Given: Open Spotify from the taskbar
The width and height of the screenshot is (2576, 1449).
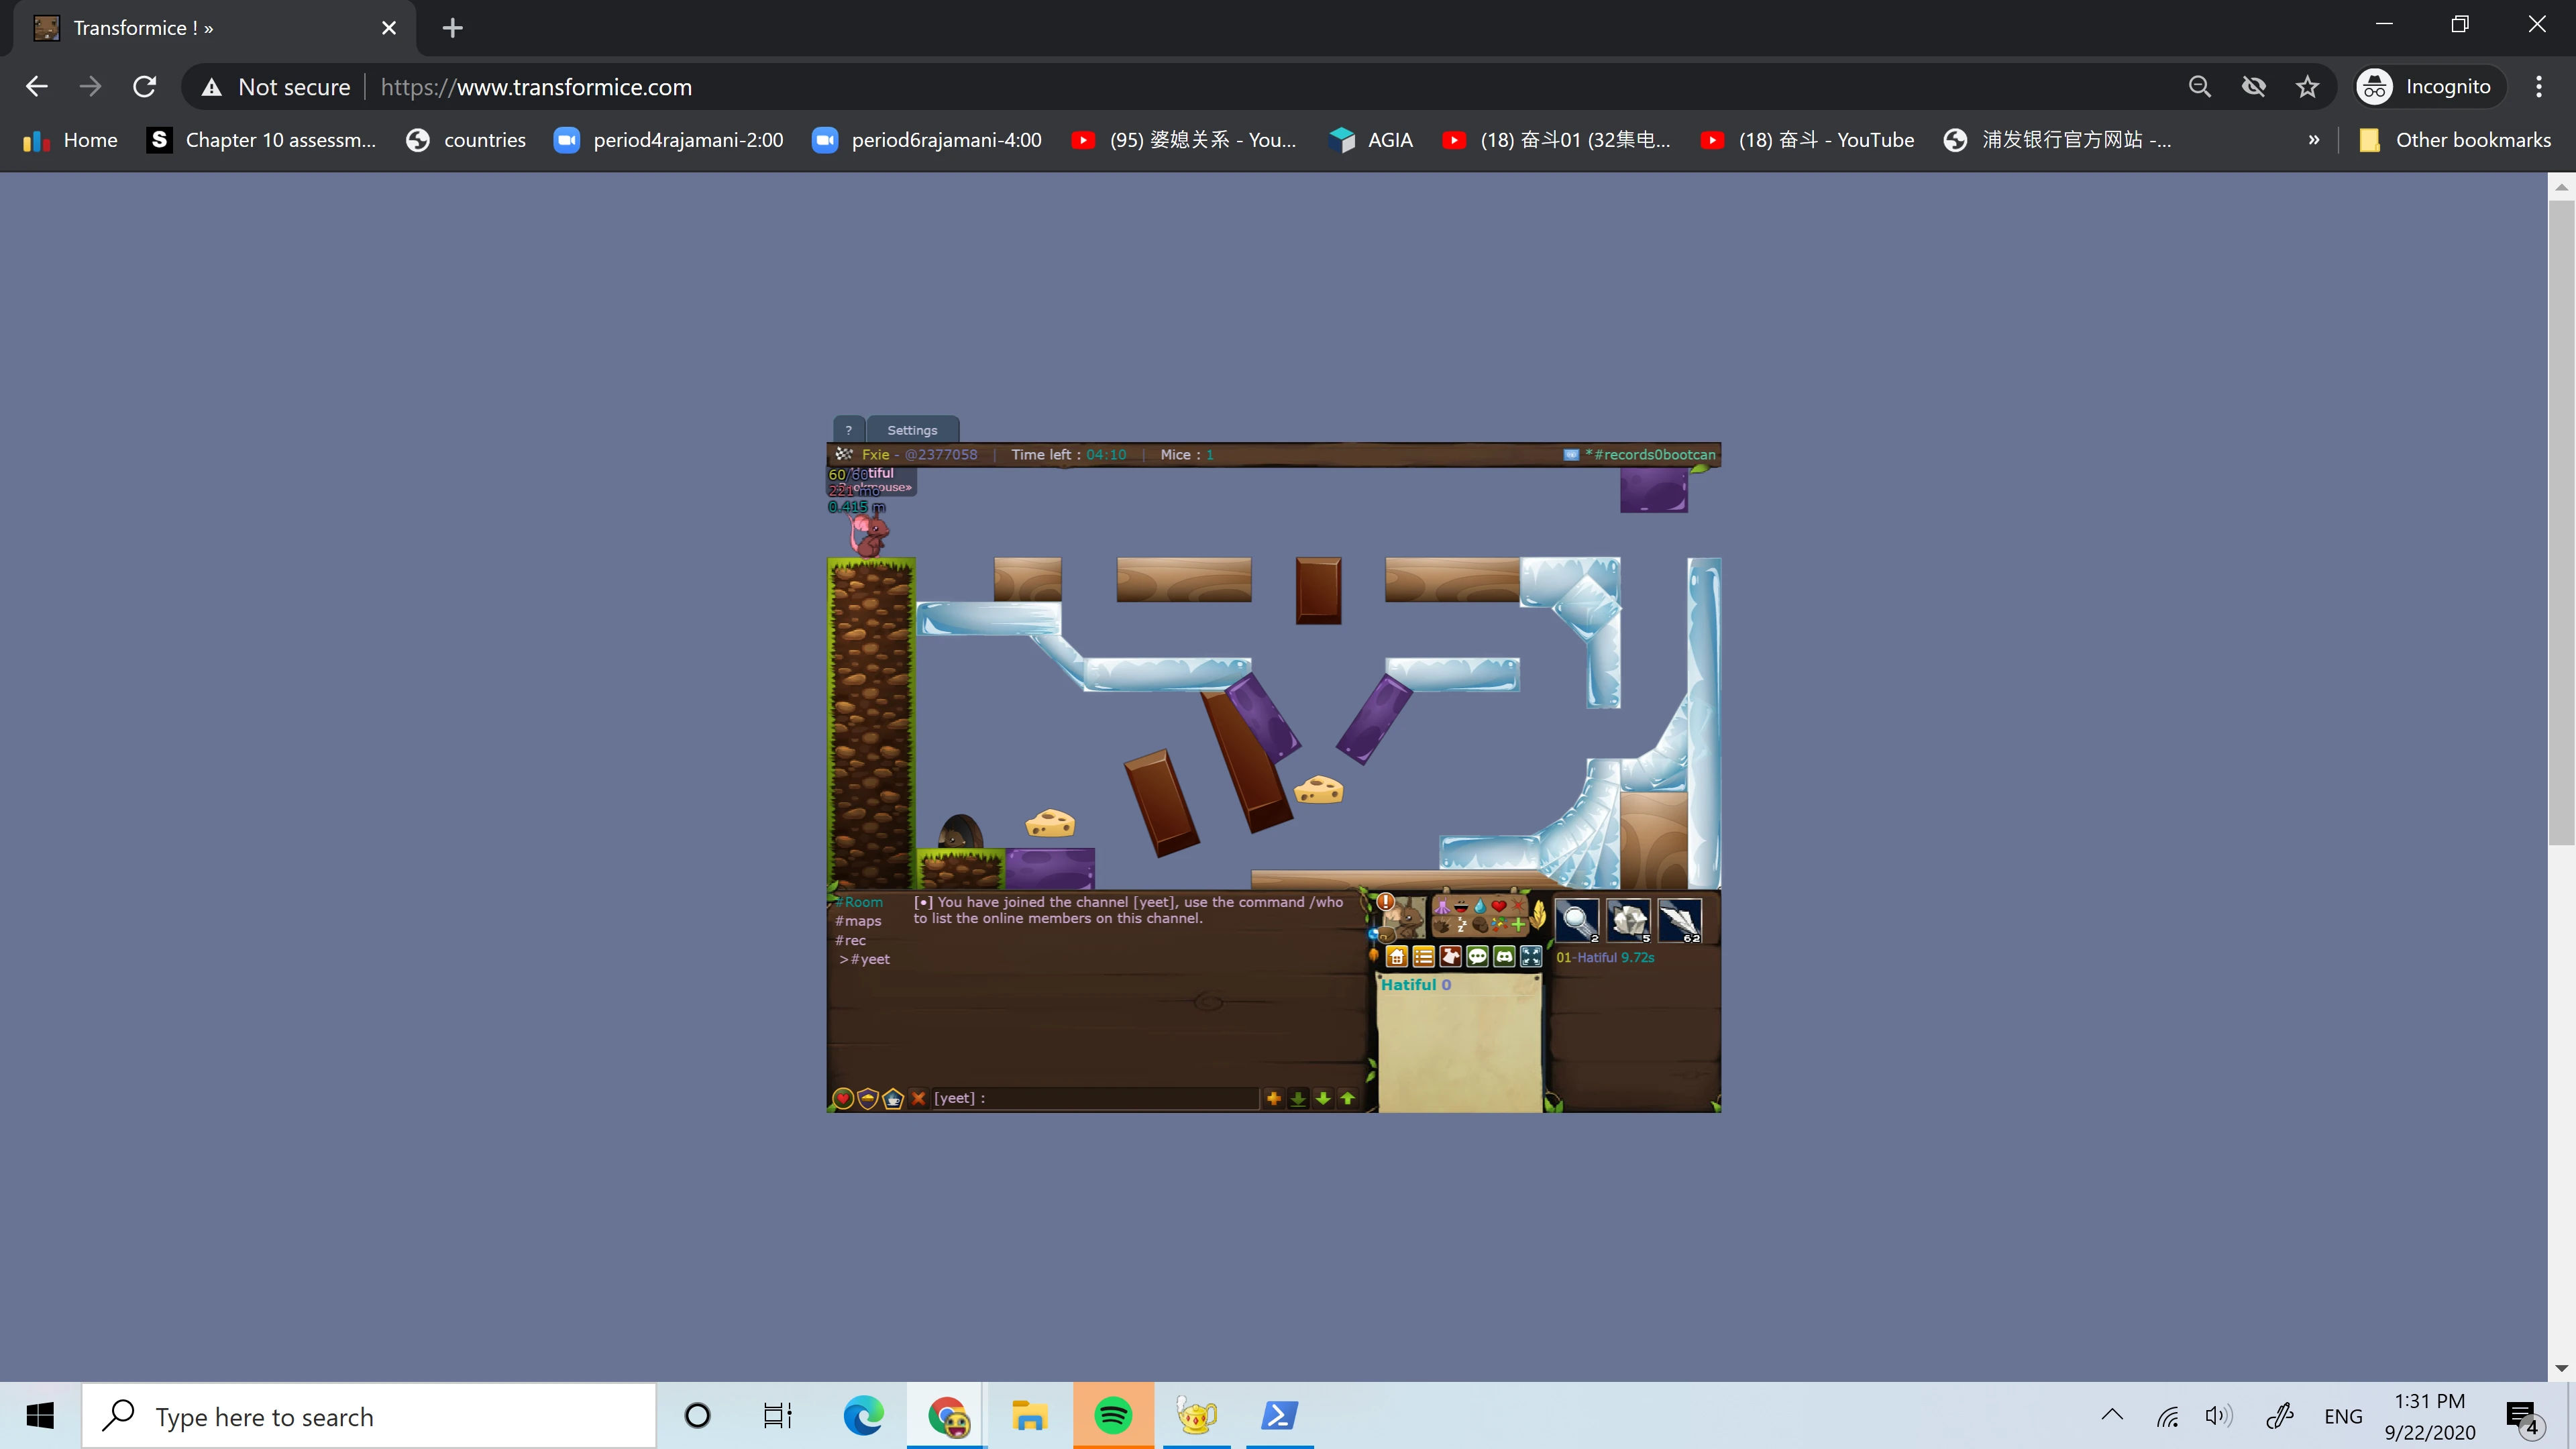Looking at the screenshot, I should pos(1113,1416).
